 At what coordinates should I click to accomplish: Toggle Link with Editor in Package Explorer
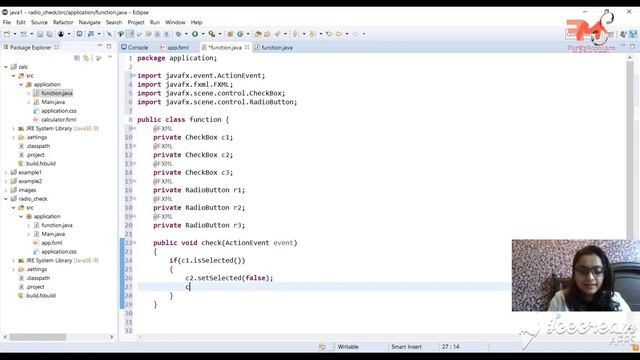(86, 58)
